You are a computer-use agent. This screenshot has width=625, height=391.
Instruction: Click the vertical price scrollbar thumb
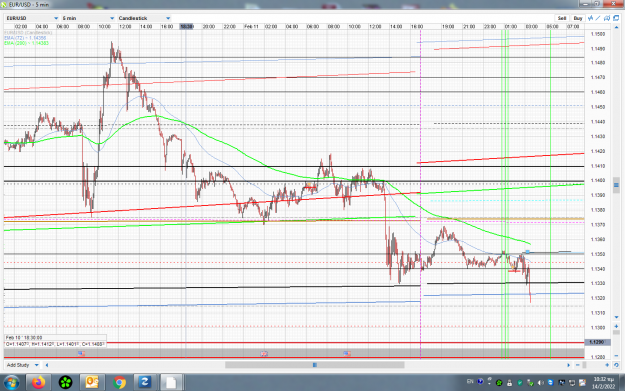pos(616,185)
